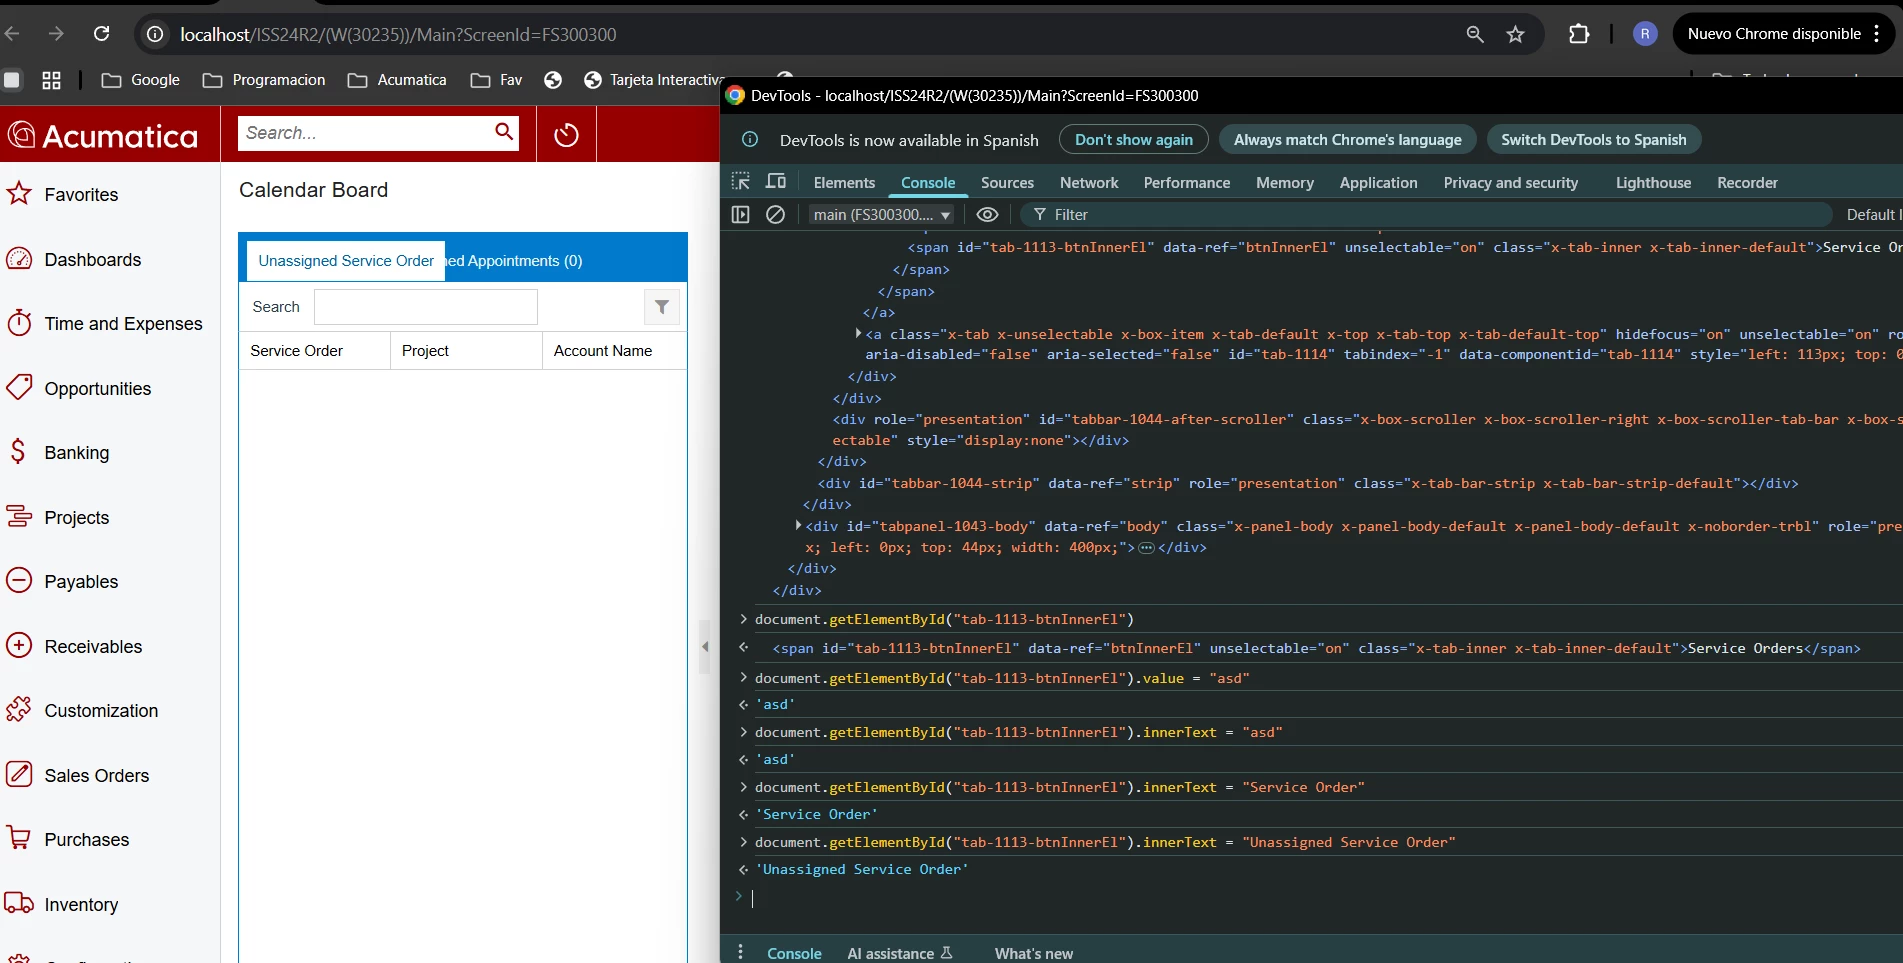The height and width of the screenshot is (963, 1903).
Task: Activate DevTools inspect element picker
Action: (740, 181)
